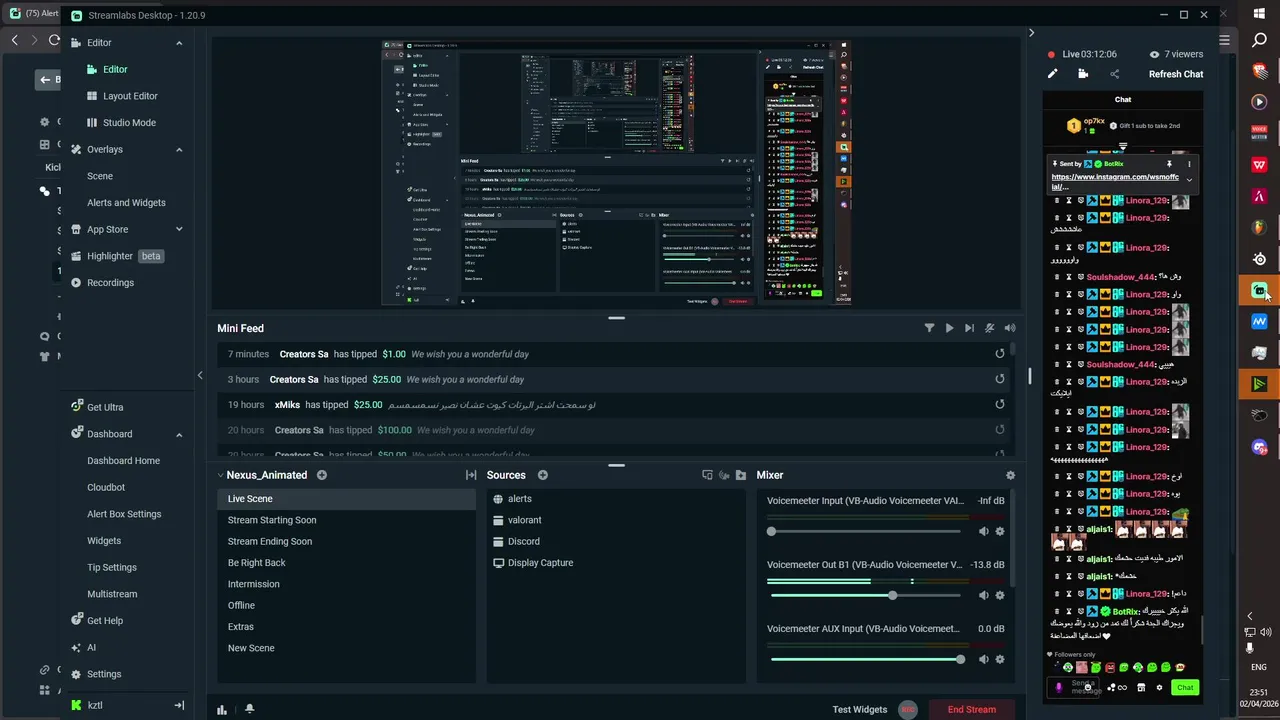This screenshot has height=720, width=1280.
Task: Click End Stream button
Action: (x=972, y=709)
